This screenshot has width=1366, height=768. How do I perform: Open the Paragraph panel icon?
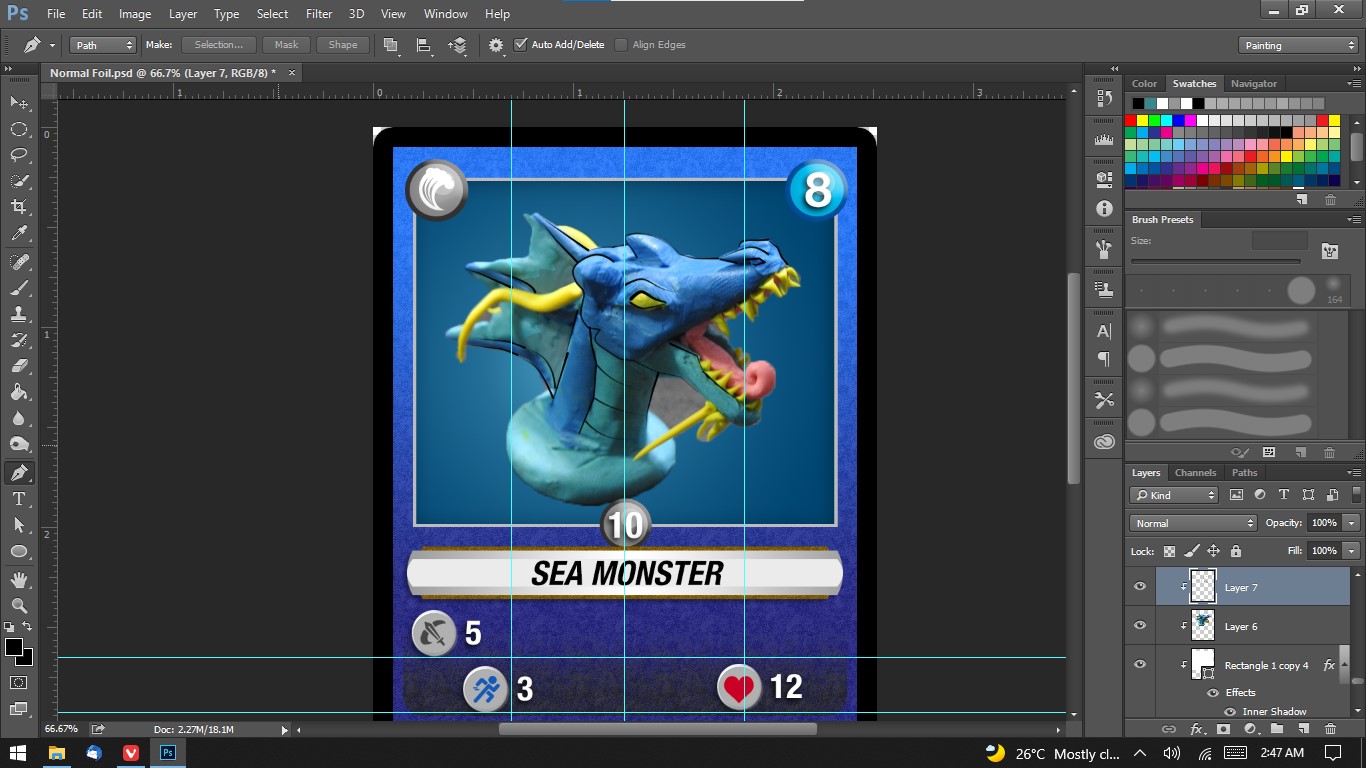(x=1104, y=359)
